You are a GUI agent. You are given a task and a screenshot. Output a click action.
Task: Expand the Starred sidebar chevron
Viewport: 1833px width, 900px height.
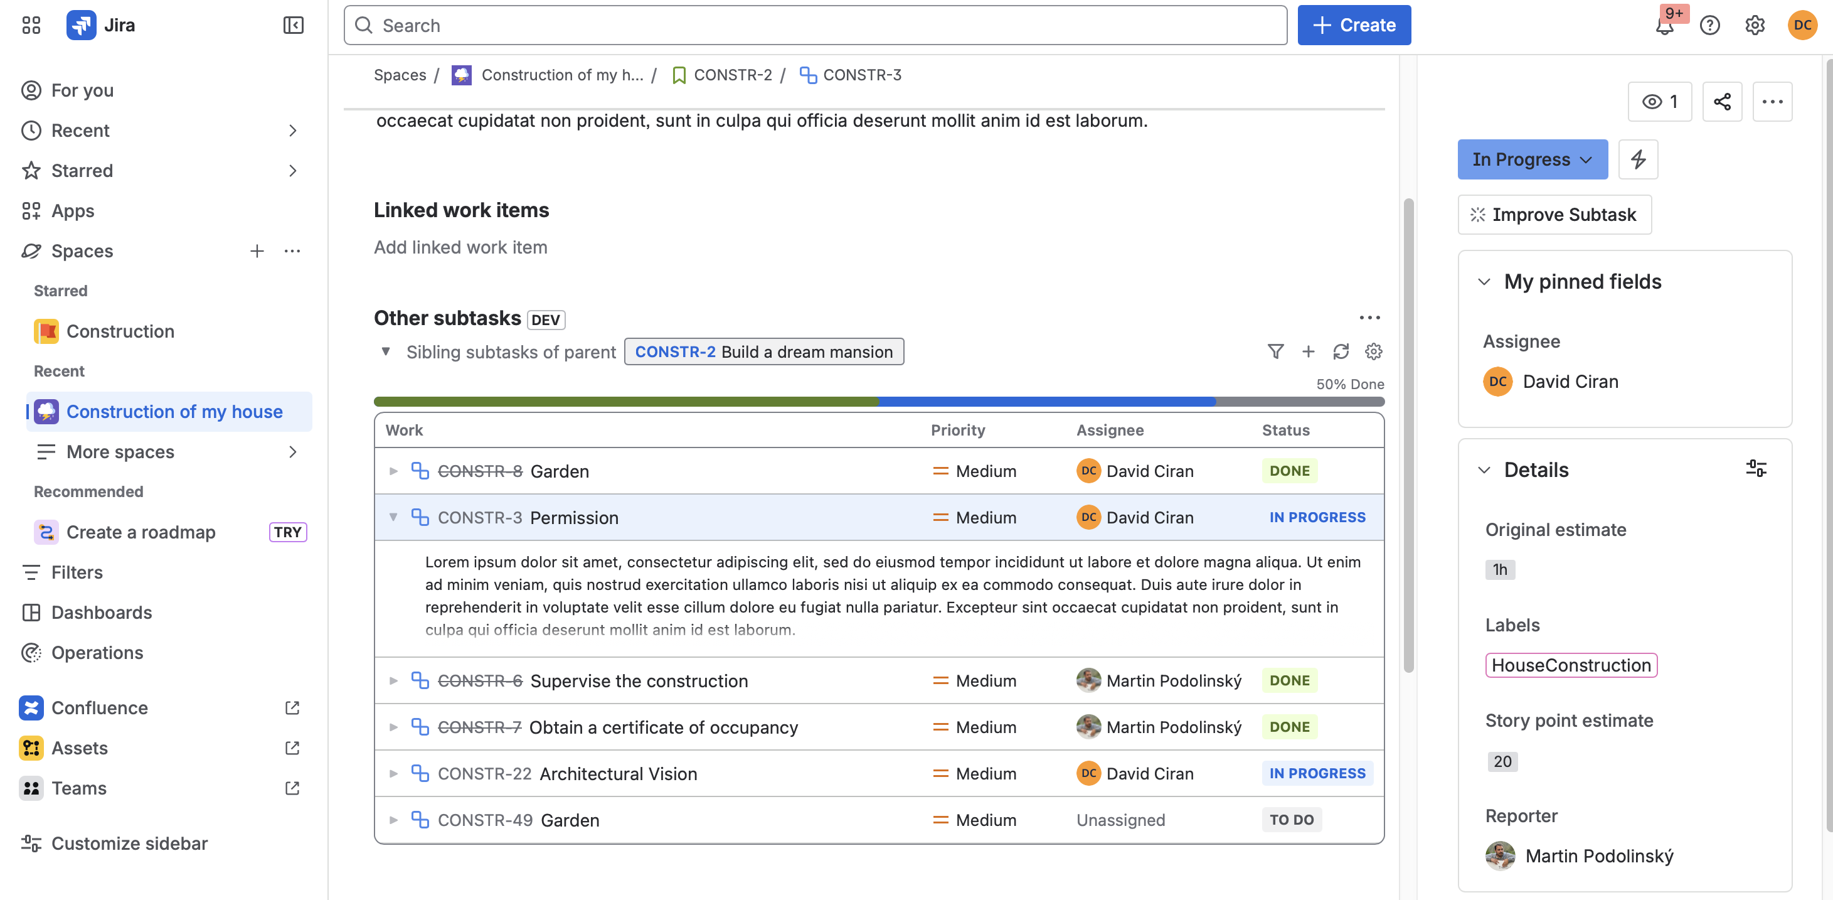coord(293,171)
